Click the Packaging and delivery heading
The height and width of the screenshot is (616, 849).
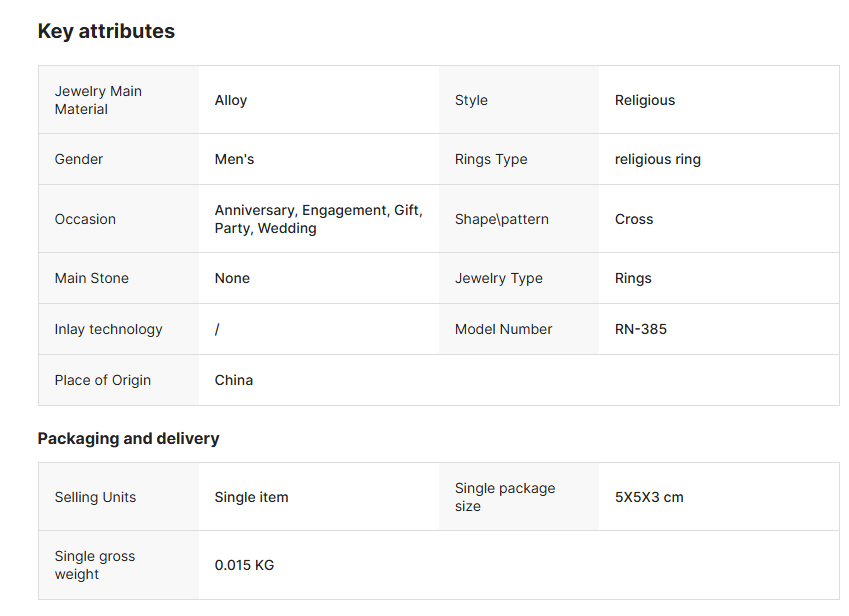point(128,438)
